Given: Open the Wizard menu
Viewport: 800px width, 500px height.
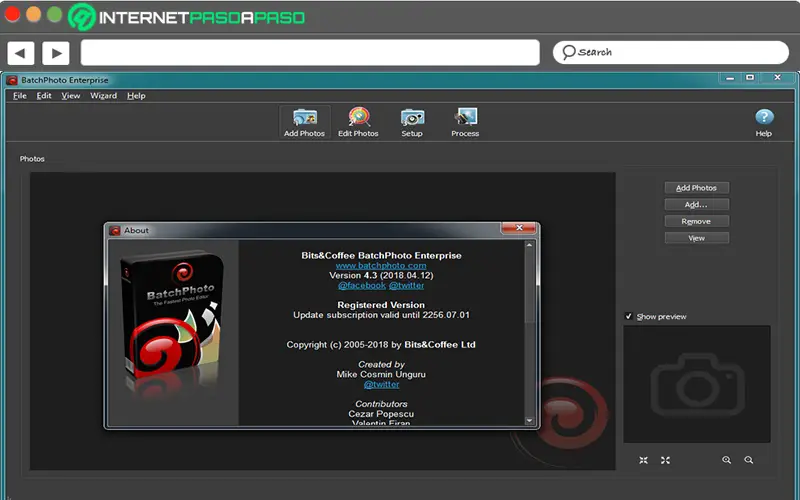Looking at the screenshot, I should (x=104, y=96).
